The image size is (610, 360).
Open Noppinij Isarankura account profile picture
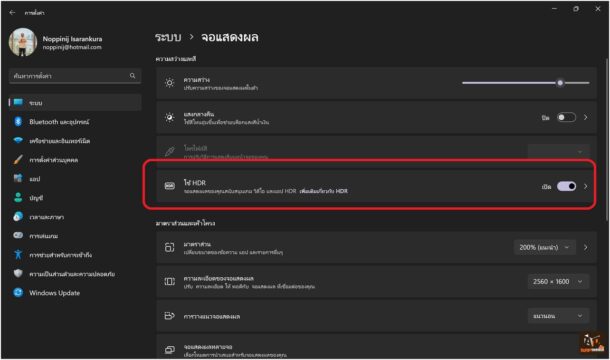(x=23, y=42)
